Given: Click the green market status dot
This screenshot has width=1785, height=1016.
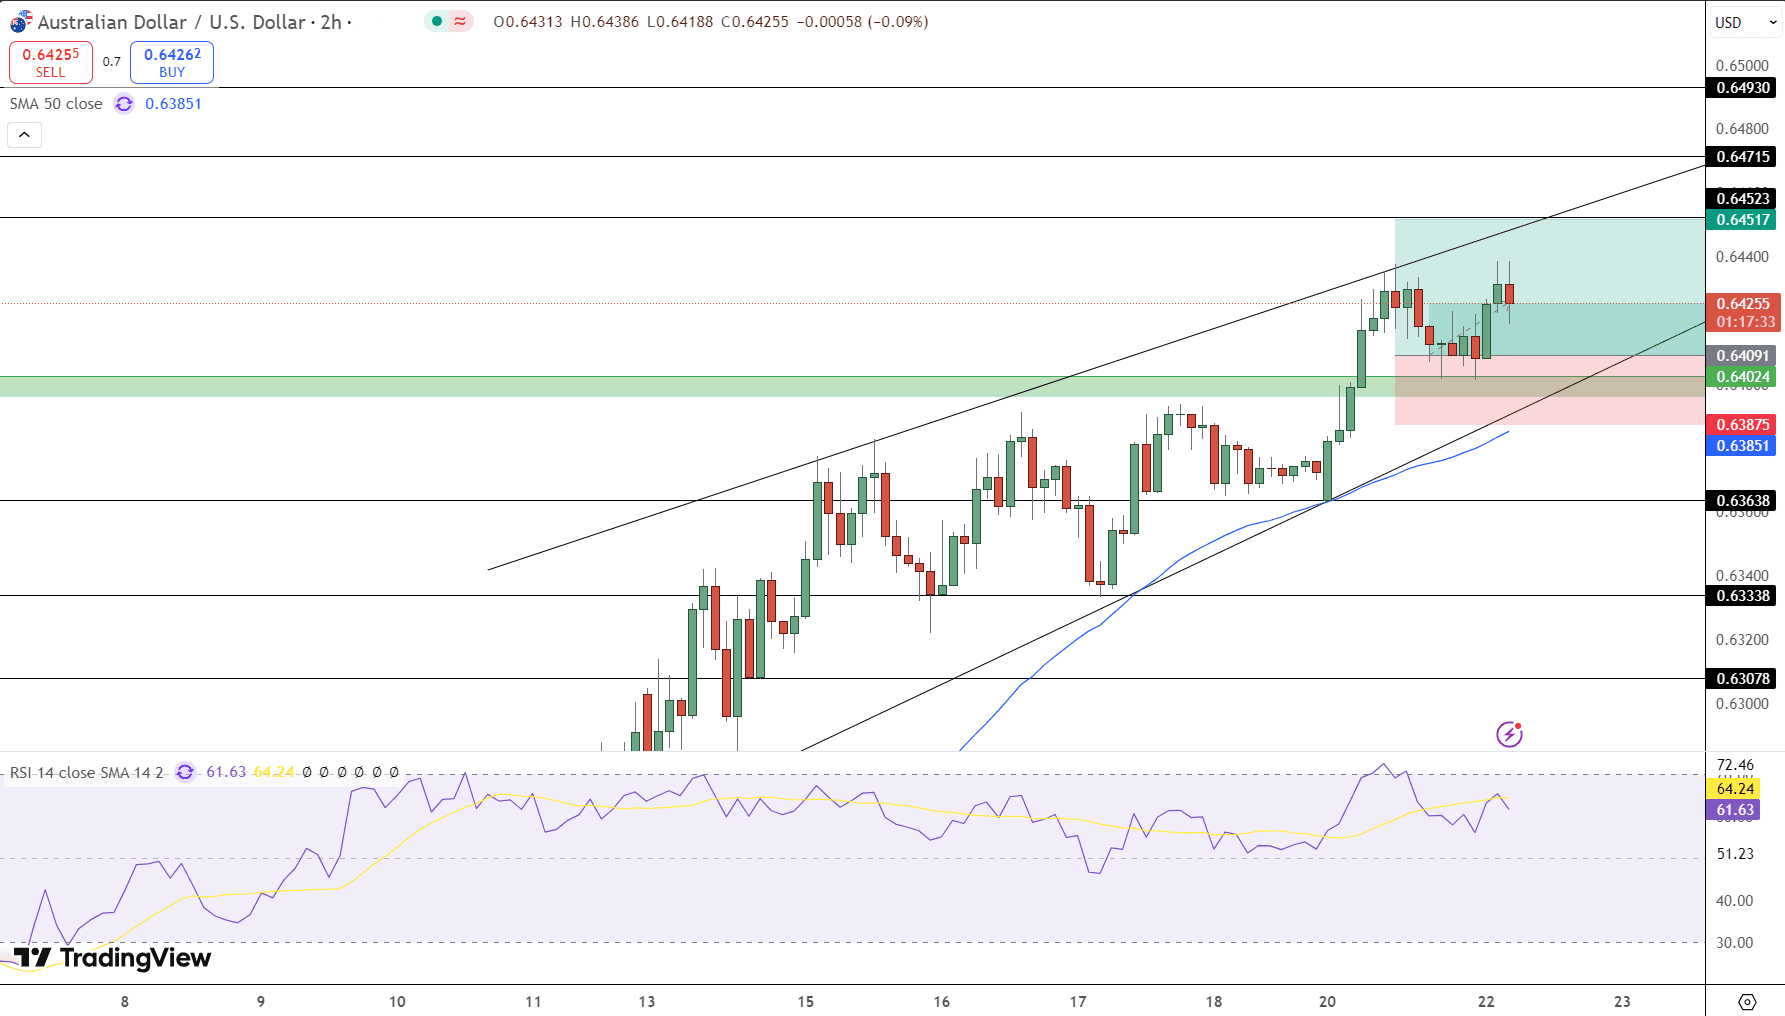Looking at the screenshot, I should click(x=437, y=21).
